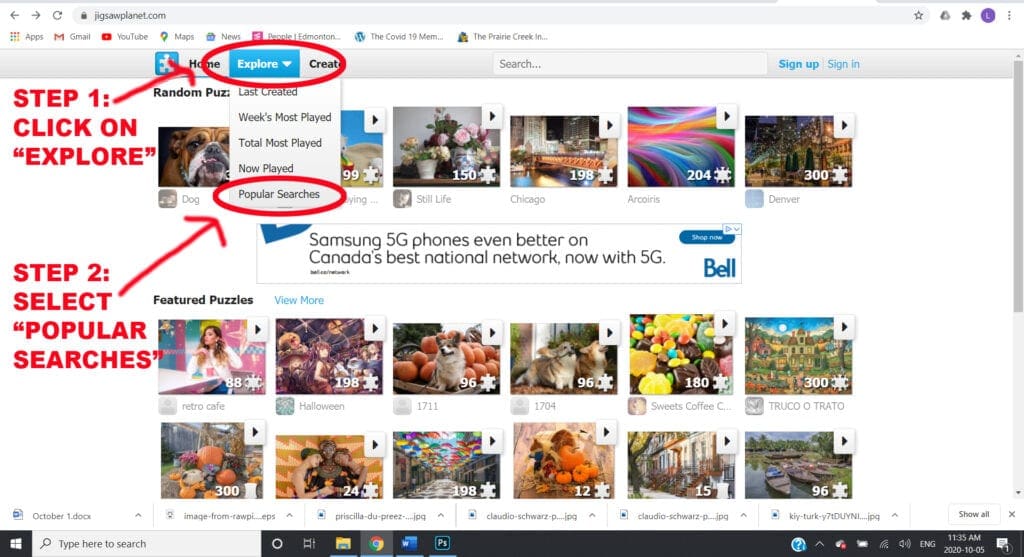
Task: Play the 1704 puzzle arrow button
Action: [x=609, y=333]
